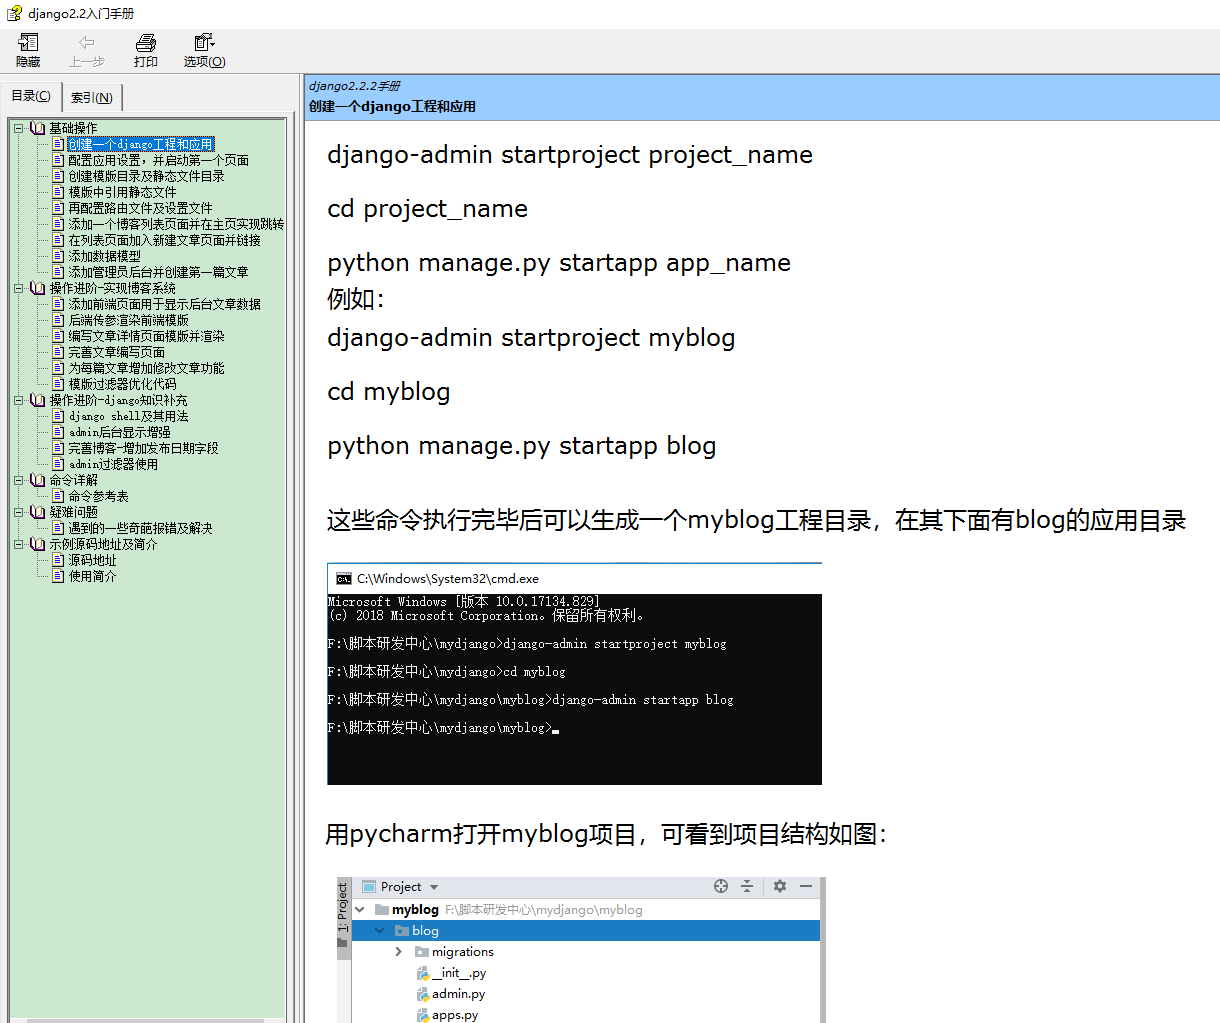Viewport: 1220px width, 1023px height.
Task: Click the highlighted 创建一个django工程和应用 entry
Action: point(140,144)
